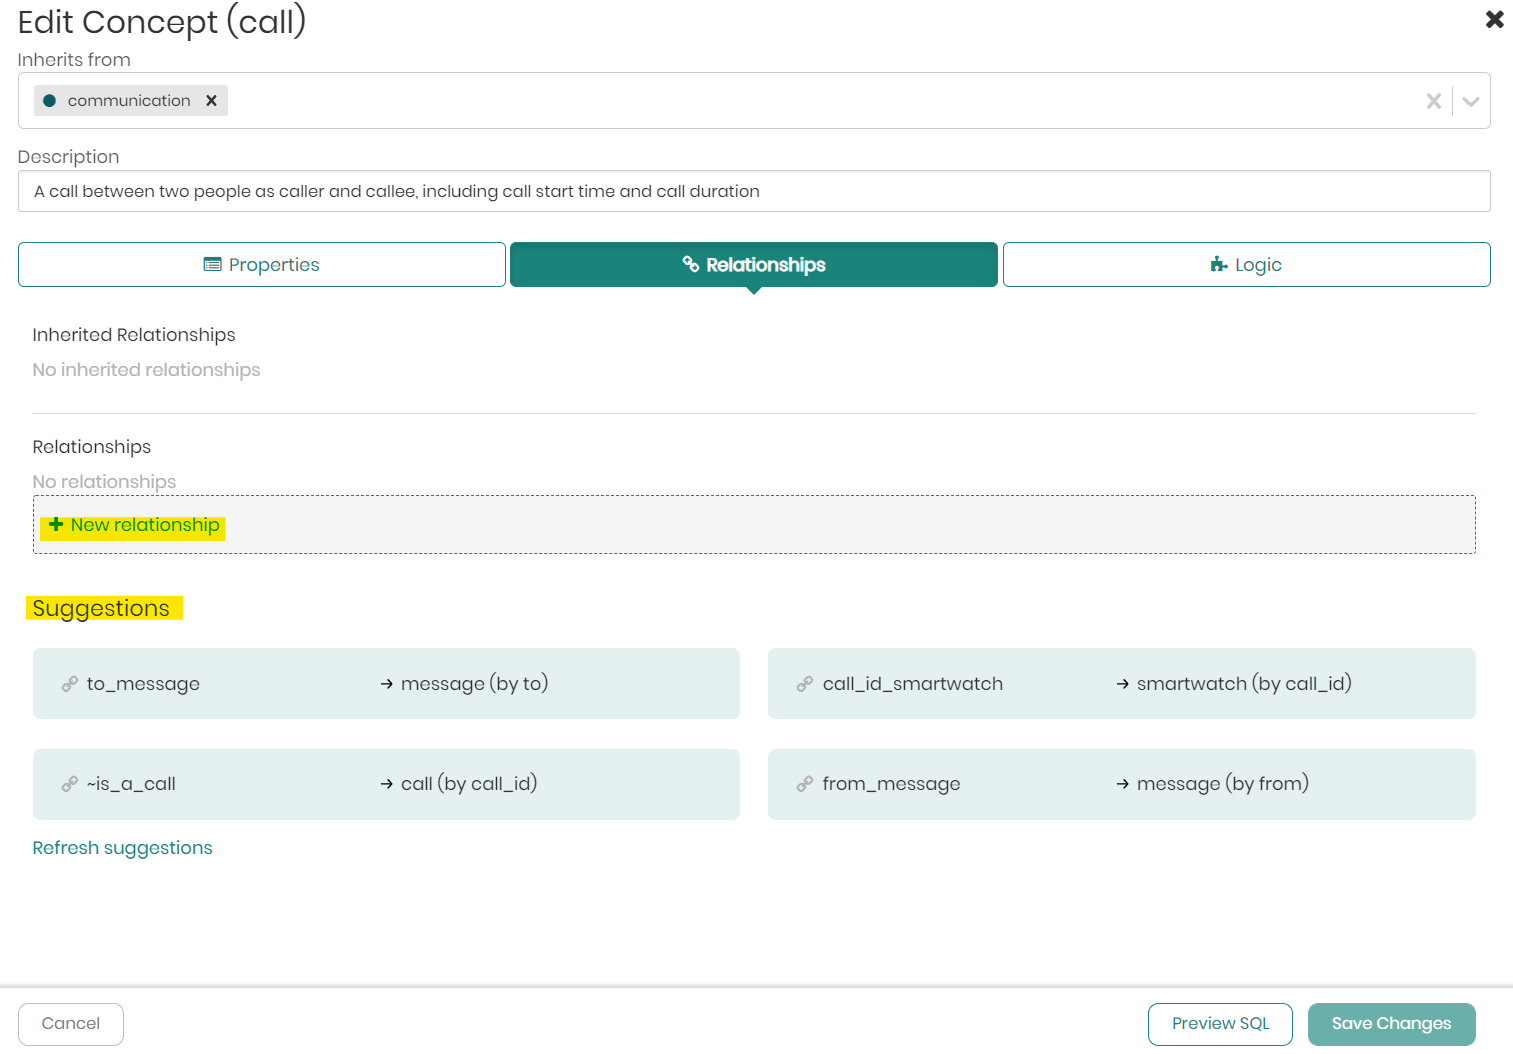Click Save Changes button
The height and width of the screenshot is (1054, 1513).
click(x=1391, y=1024)
